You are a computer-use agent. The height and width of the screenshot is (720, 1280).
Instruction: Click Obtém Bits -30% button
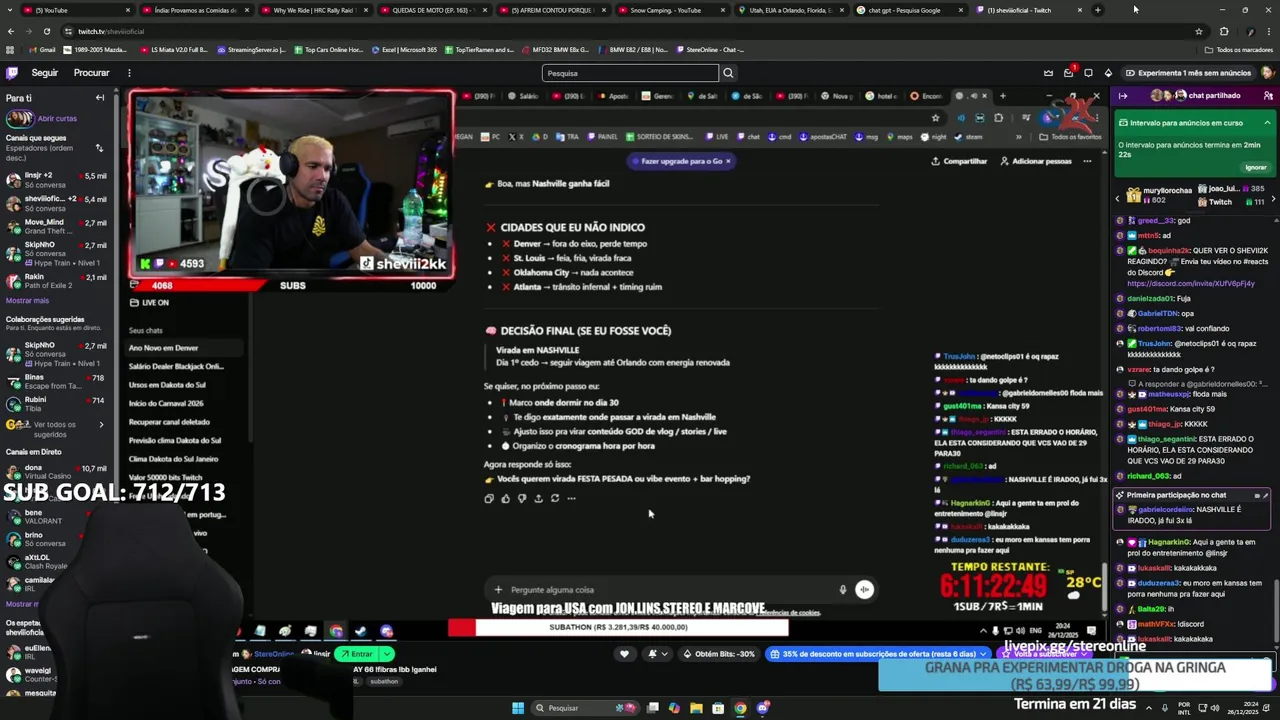click(x=718, y=654)
